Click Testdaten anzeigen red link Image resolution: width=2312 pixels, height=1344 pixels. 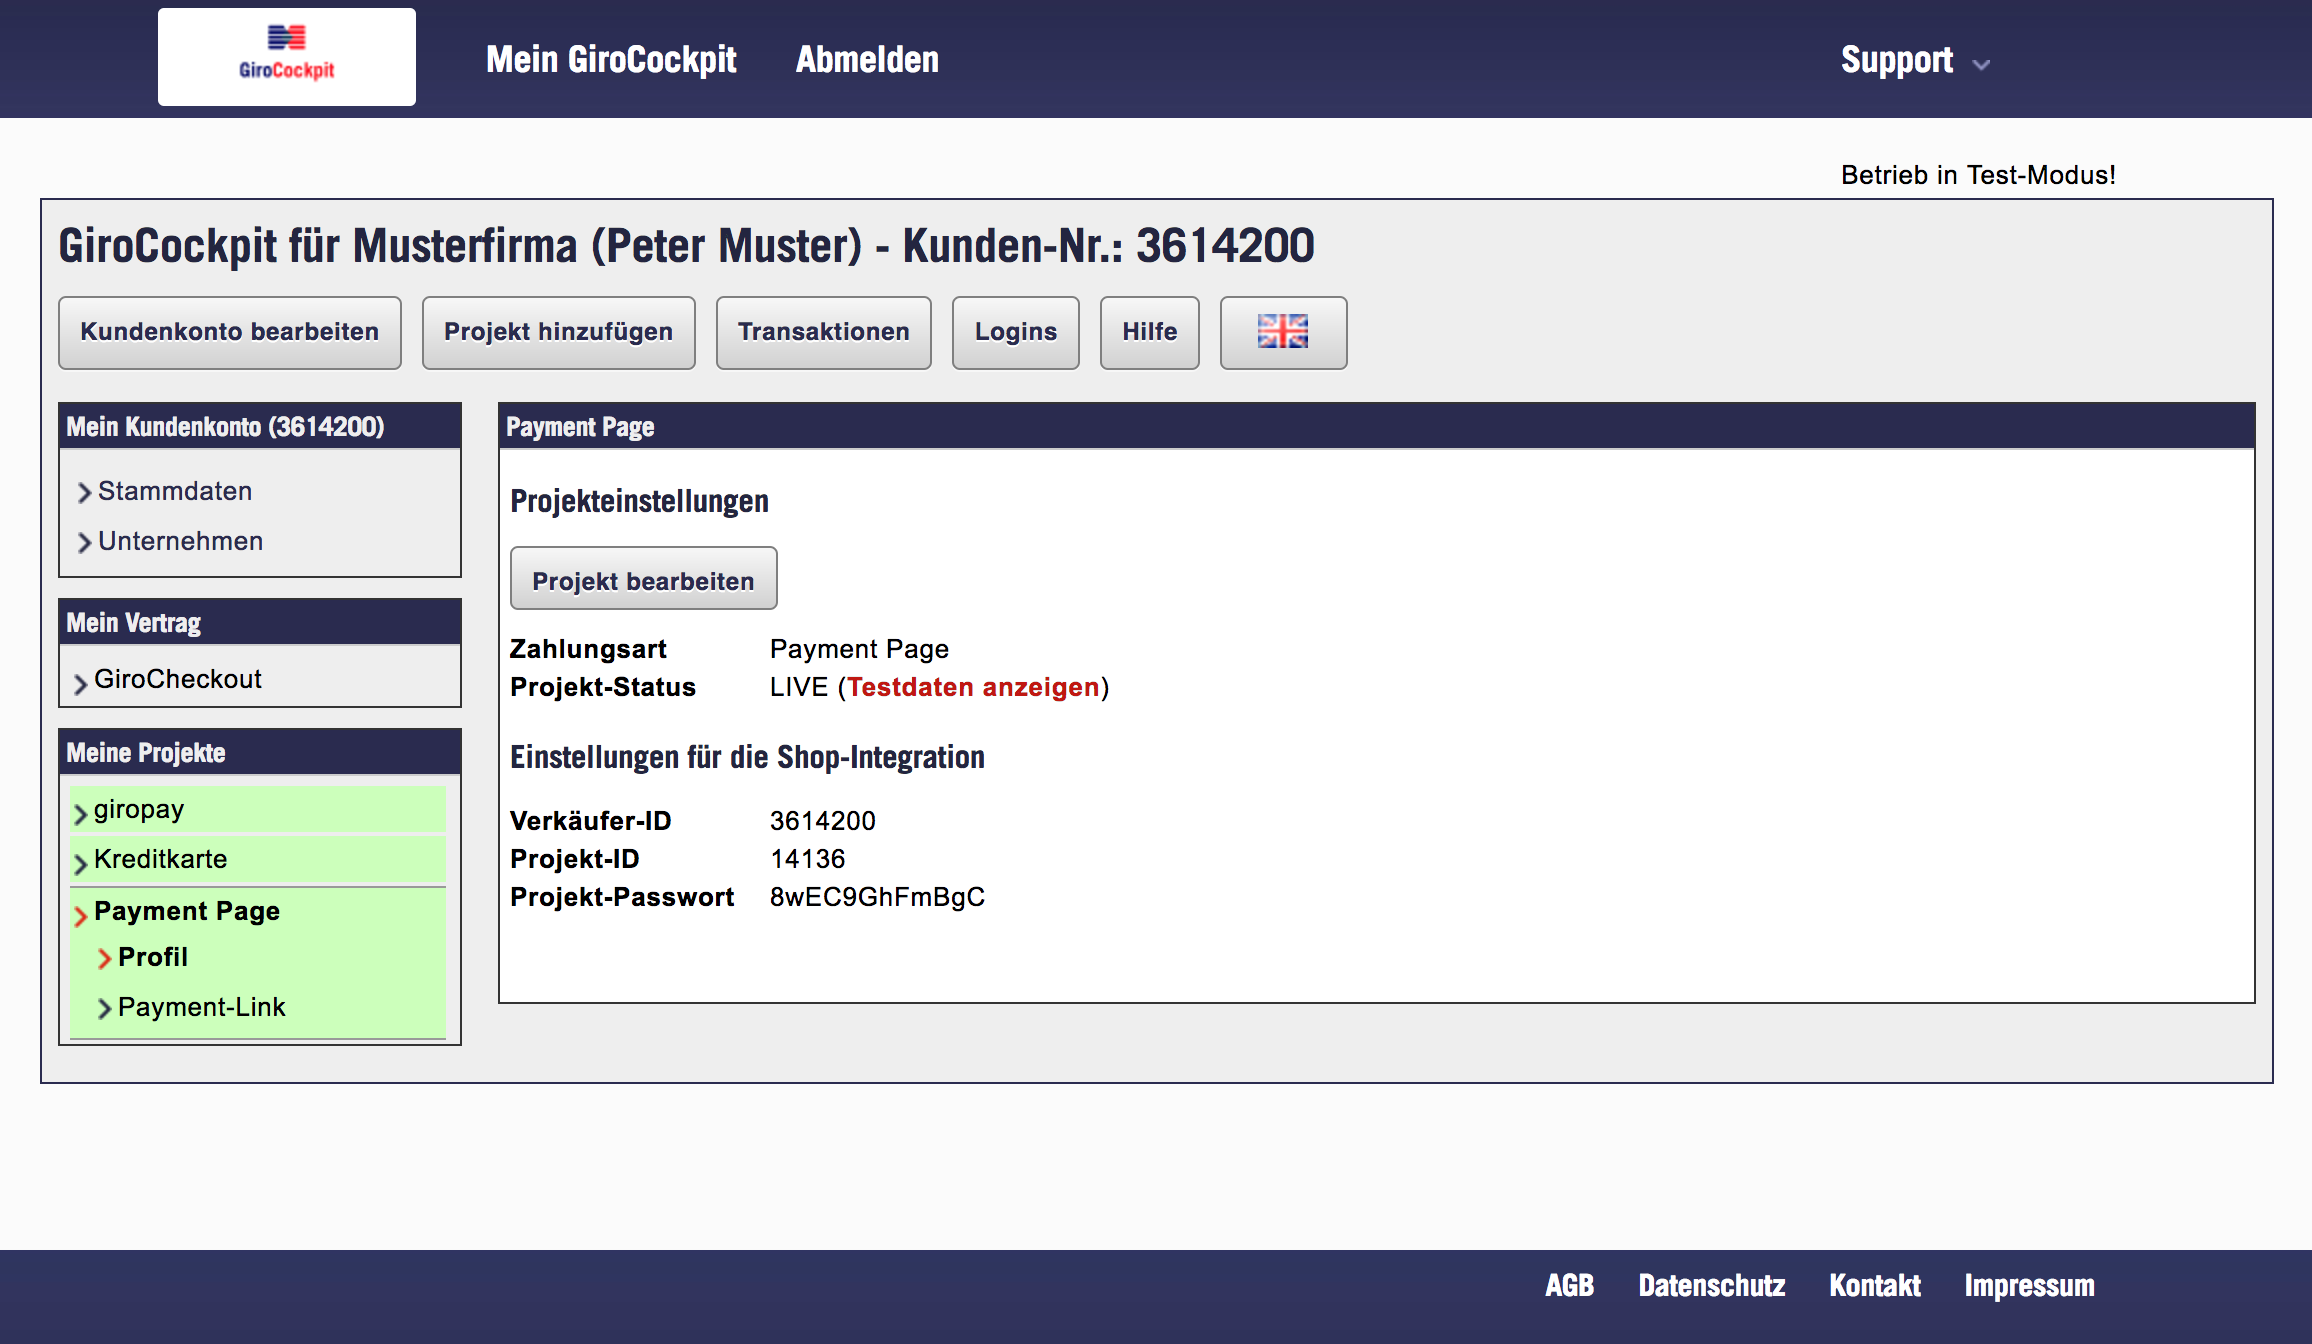973,687
